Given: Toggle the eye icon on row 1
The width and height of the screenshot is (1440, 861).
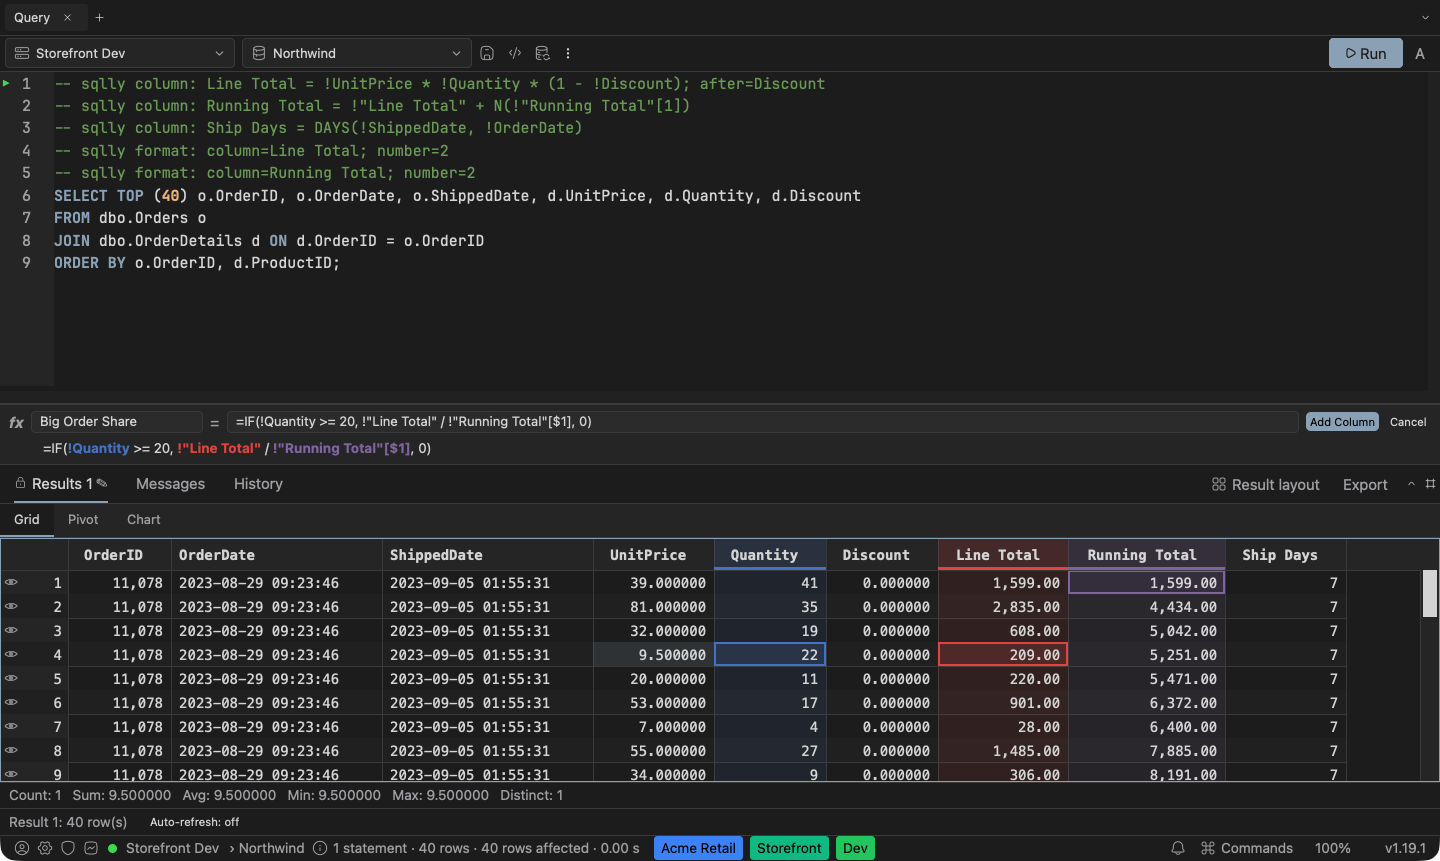Looking at the screenshot, I should (11, 582).
